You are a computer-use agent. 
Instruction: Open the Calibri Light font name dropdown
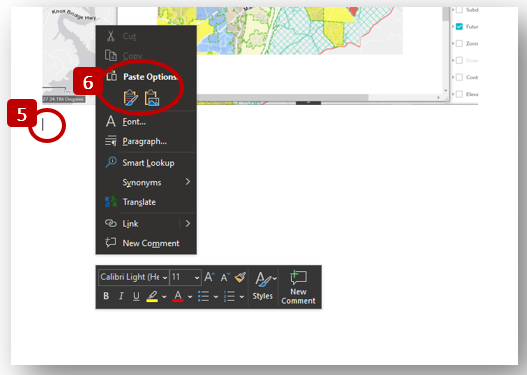coord(165,278)
